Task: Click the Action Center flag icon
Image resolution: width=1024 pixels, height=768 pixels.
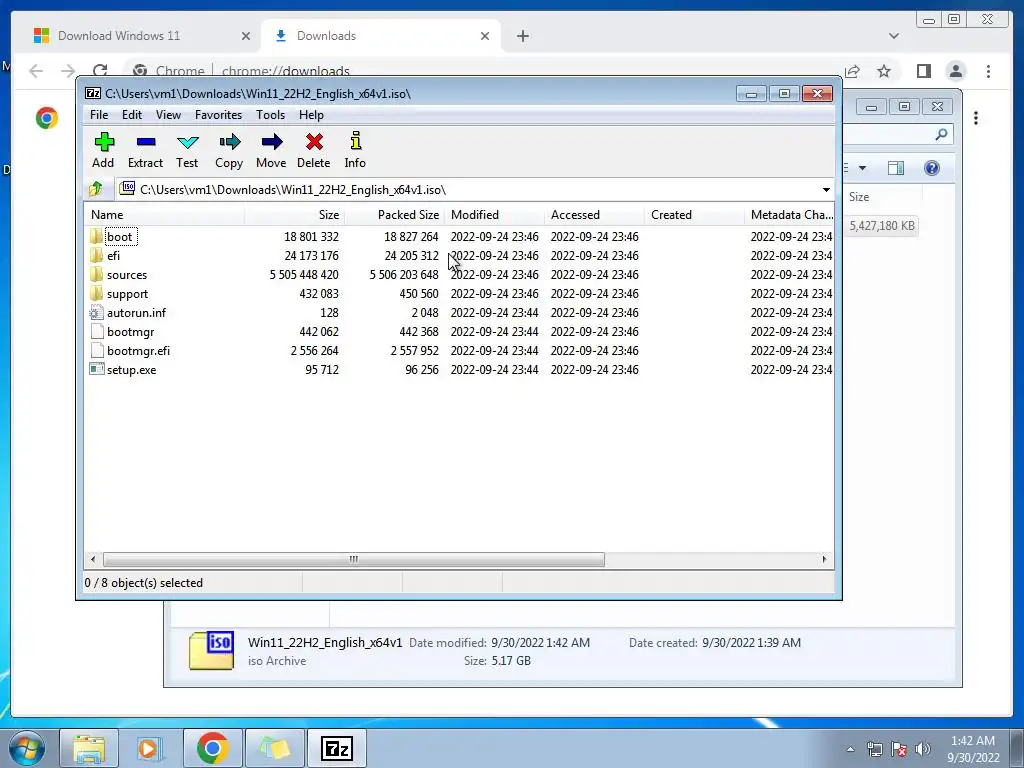Action: pyautogui.click(x=899, y=749)
